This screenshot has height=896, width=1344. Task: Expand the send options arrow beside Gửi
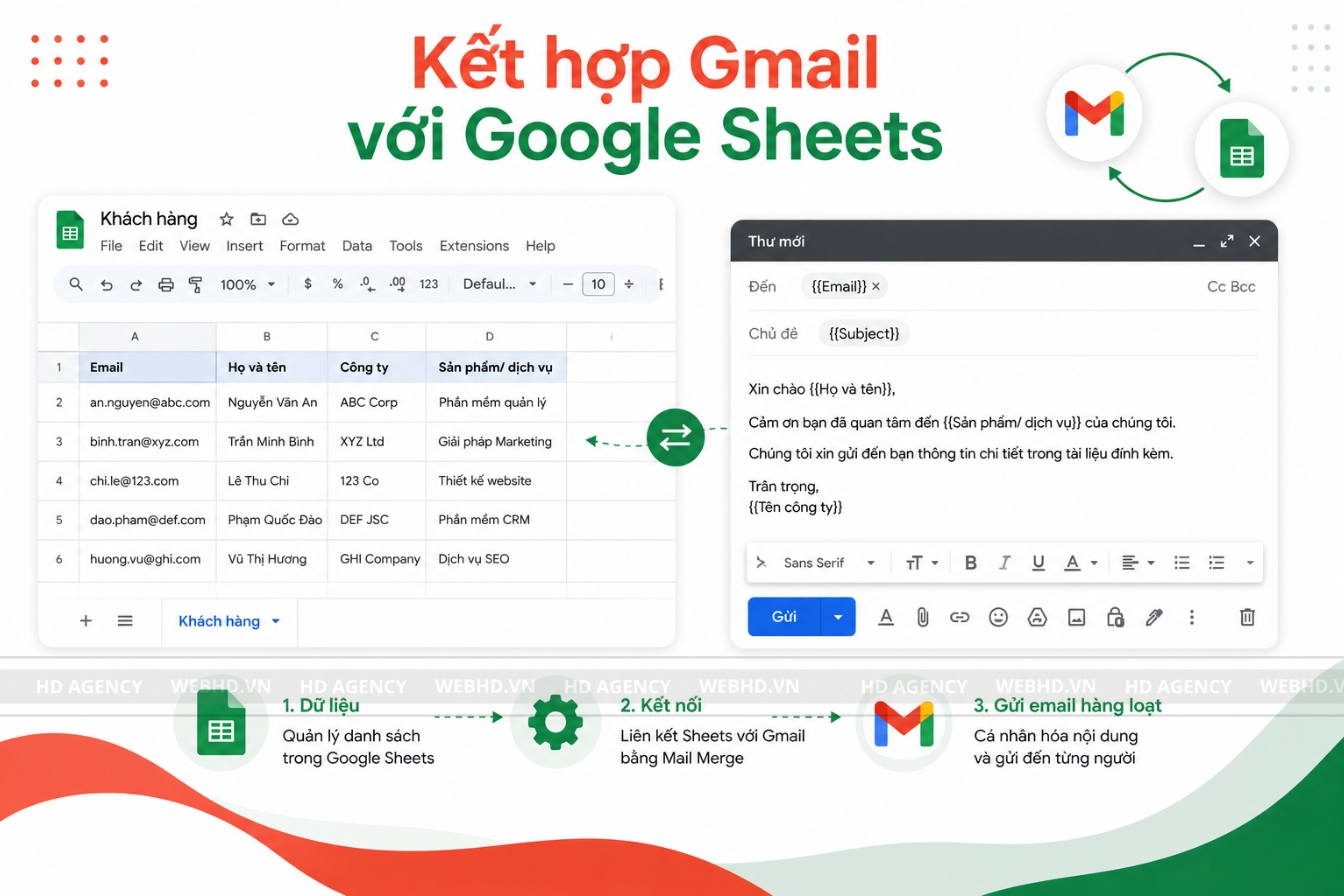point(838,617)
